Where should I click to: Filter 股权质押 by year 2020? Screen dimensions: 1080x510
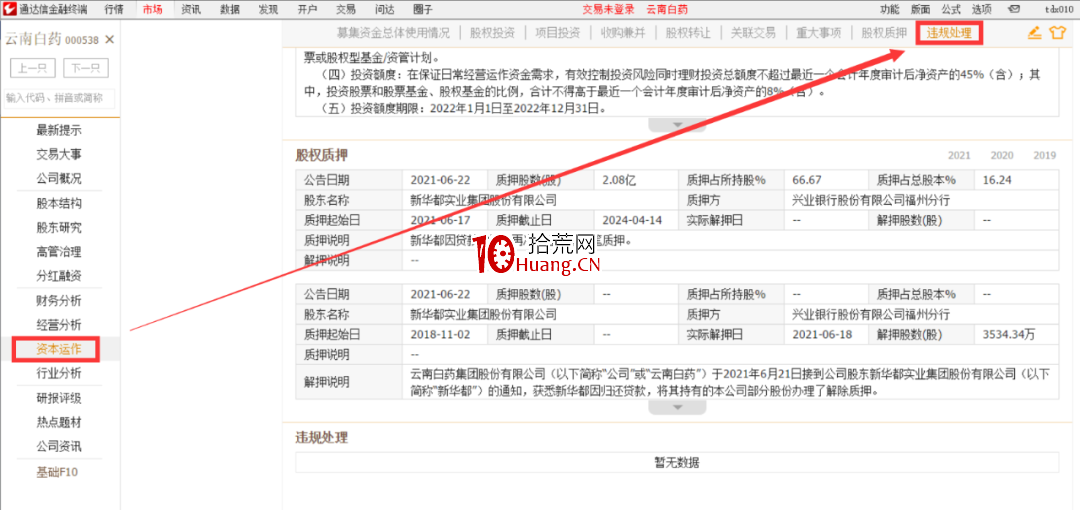click(x=1002, y=155)
